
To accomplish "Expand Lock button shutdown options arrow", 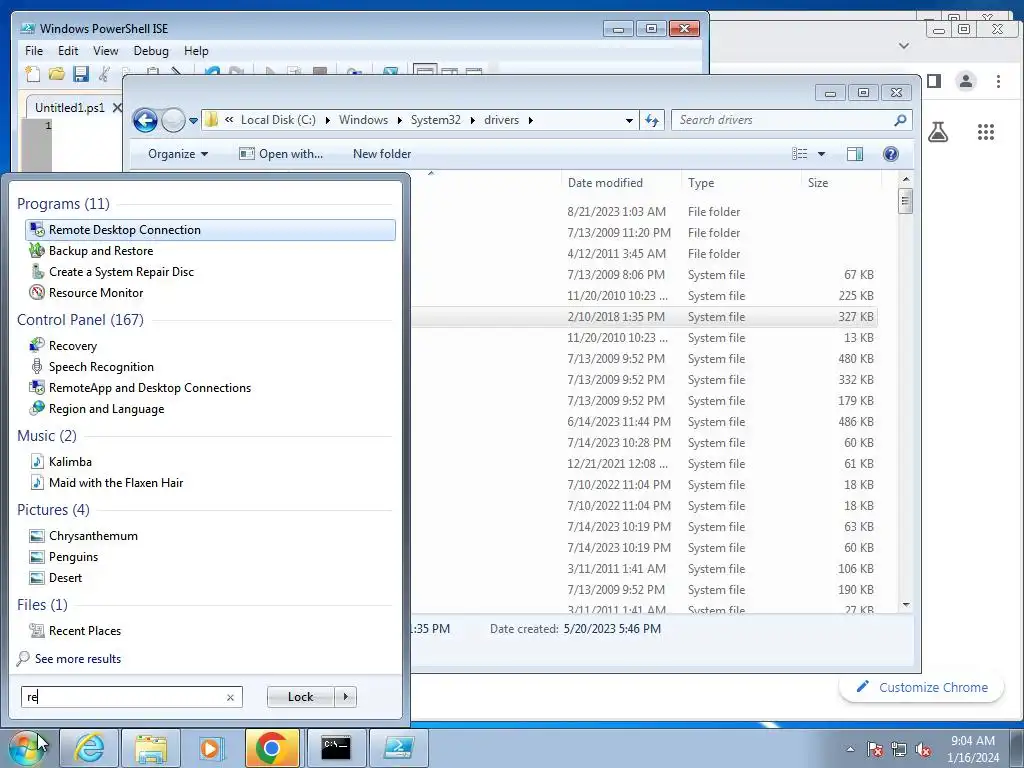I will click(345, 697).
